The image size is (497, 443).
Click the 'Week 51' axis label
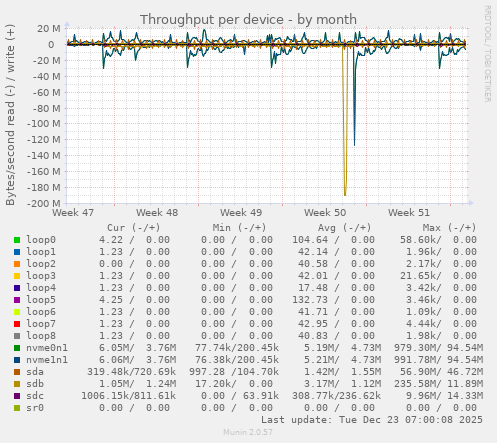pyautogui.click(x=409, y=213)
